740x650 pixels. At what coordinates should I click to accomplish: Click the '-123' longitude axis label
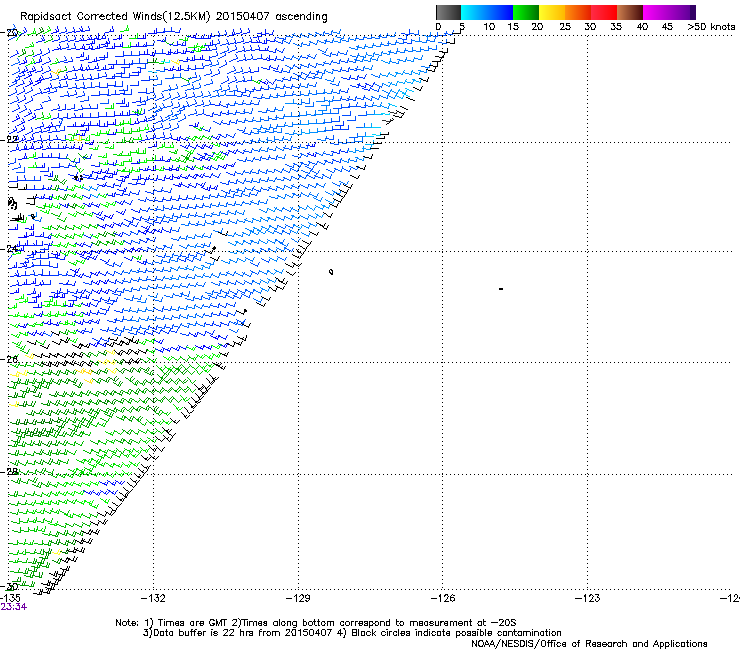click(x=588, y=599)
